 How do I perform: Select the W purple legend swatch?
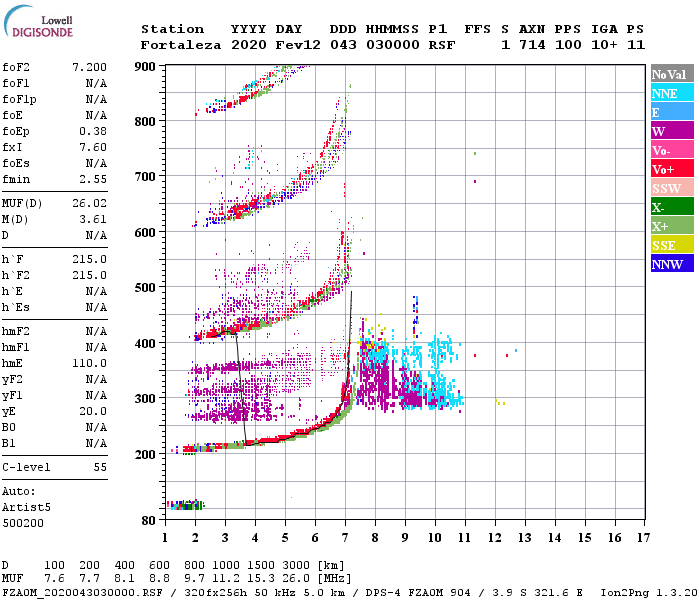click(672, 131)
